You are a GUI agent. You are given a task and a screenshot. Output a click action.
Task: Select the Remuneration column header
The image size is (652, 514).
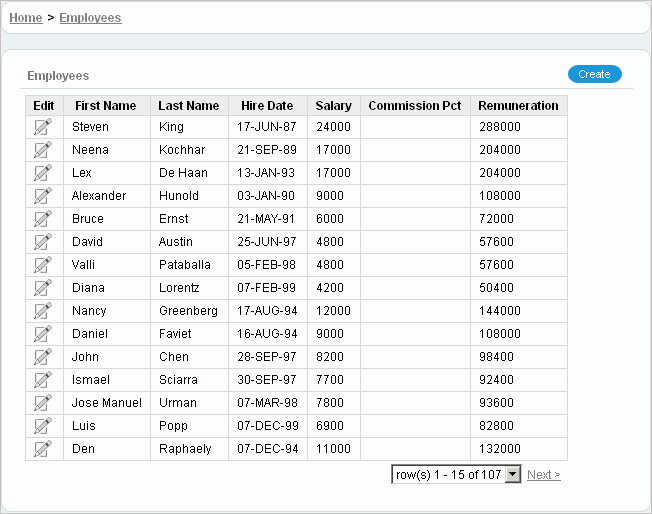tap(518, 106)
